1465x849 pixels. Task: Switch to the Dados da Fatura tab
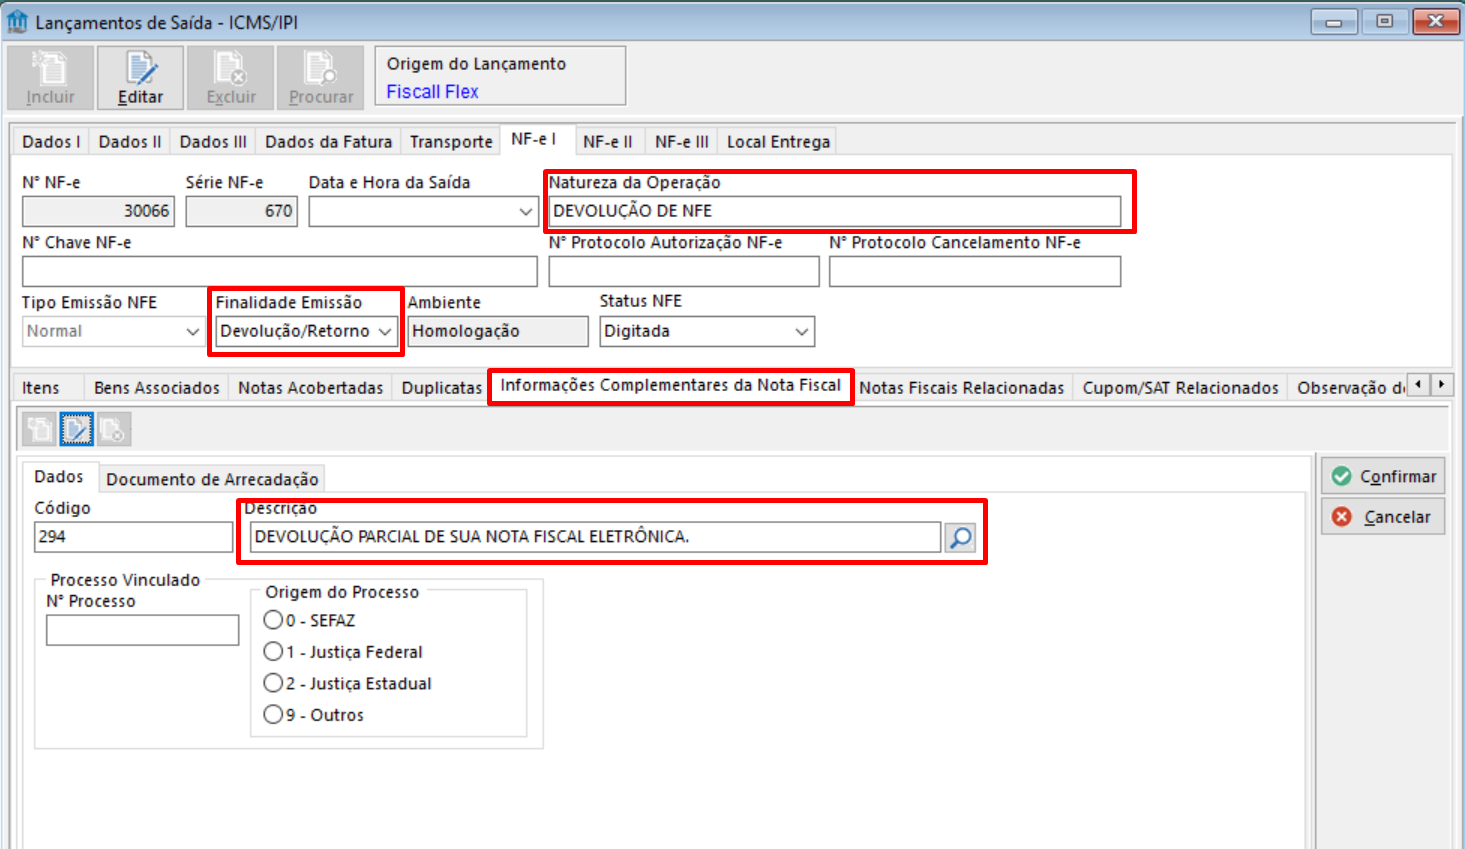(328, 142)
